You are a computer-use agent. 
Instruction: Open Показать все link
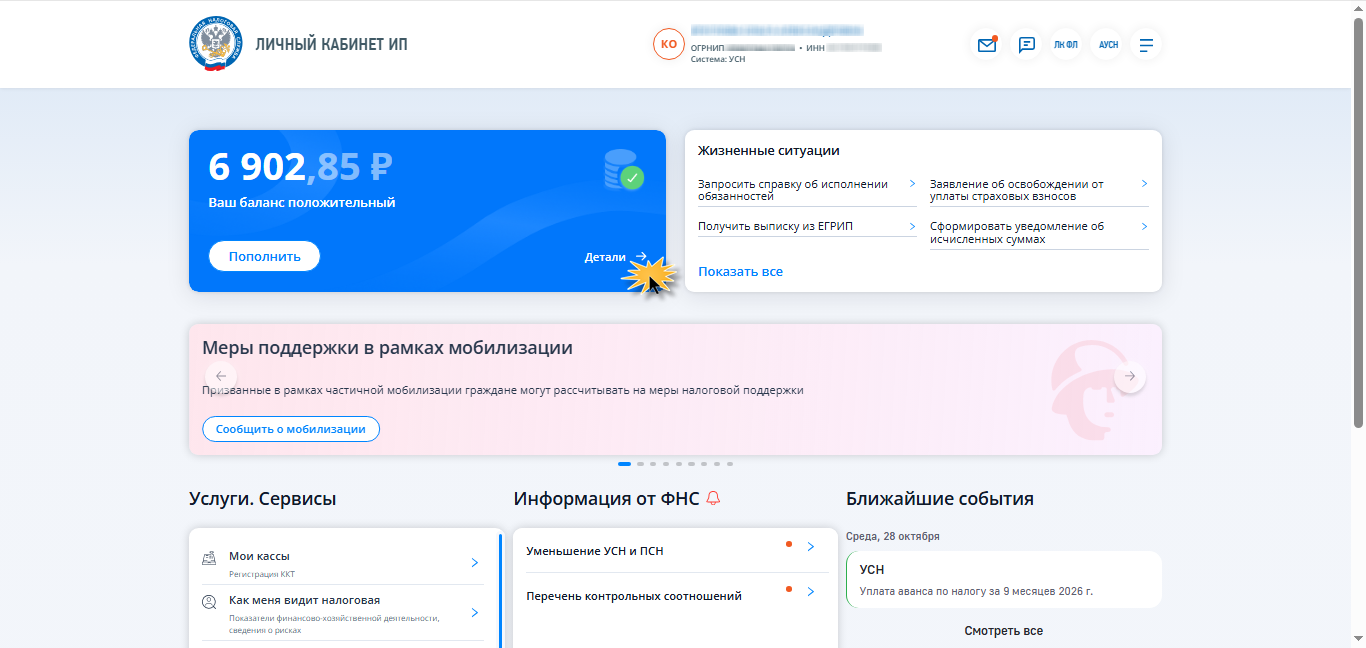pyautogui.click(x=740, y=272)
